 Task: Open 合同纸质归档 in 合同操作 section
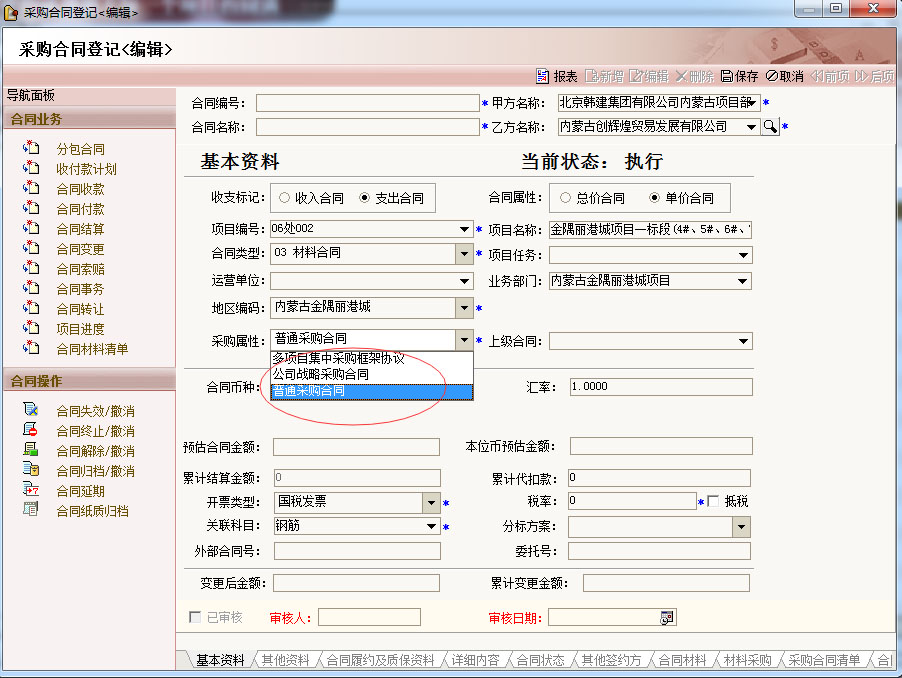[92, 511]
